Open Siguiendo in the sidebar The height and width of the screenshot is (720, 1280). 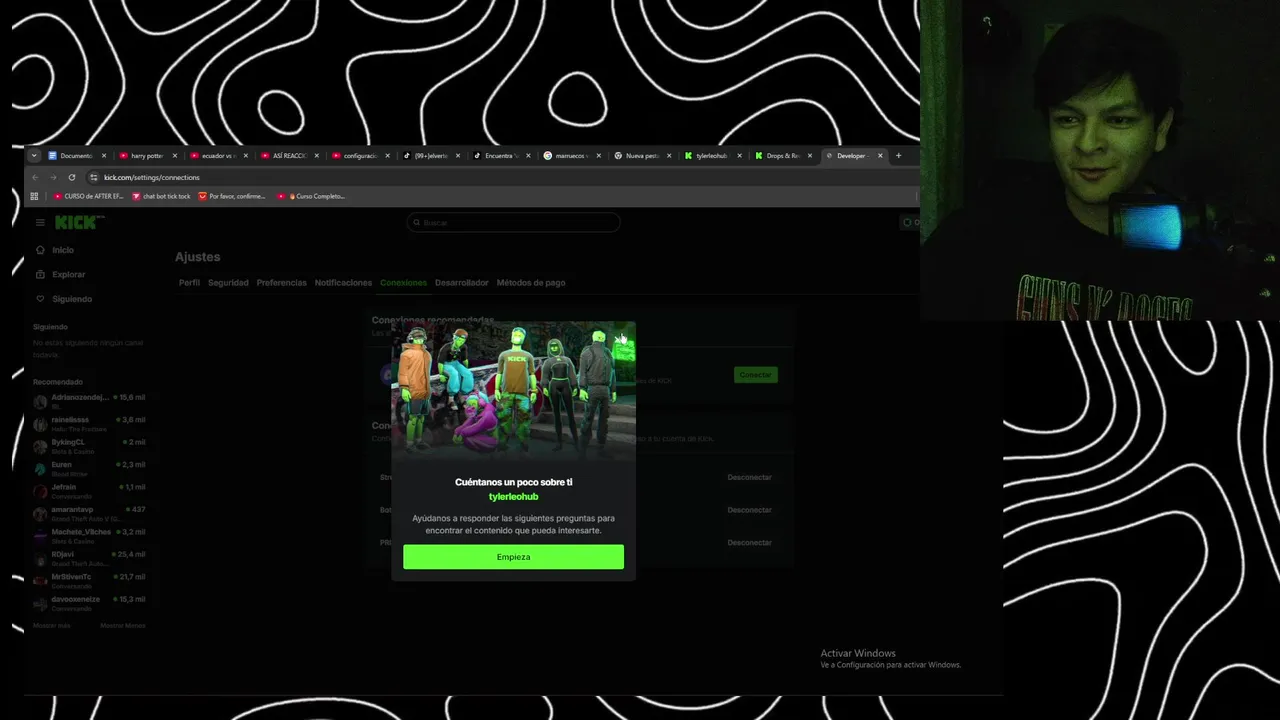tap(72, 299)
